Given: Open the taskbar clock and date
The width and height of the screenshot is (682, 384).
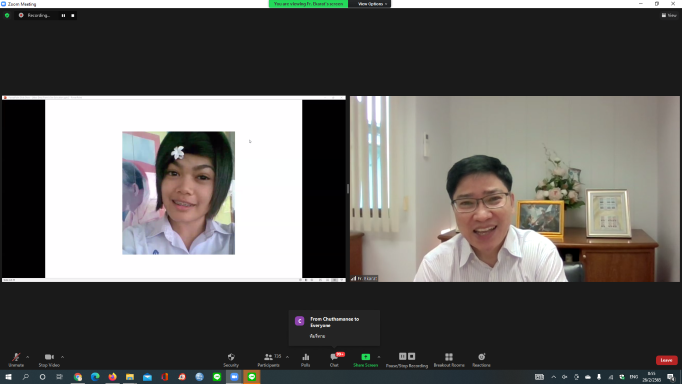Looking at the screenshot, I should pos(652,377).
